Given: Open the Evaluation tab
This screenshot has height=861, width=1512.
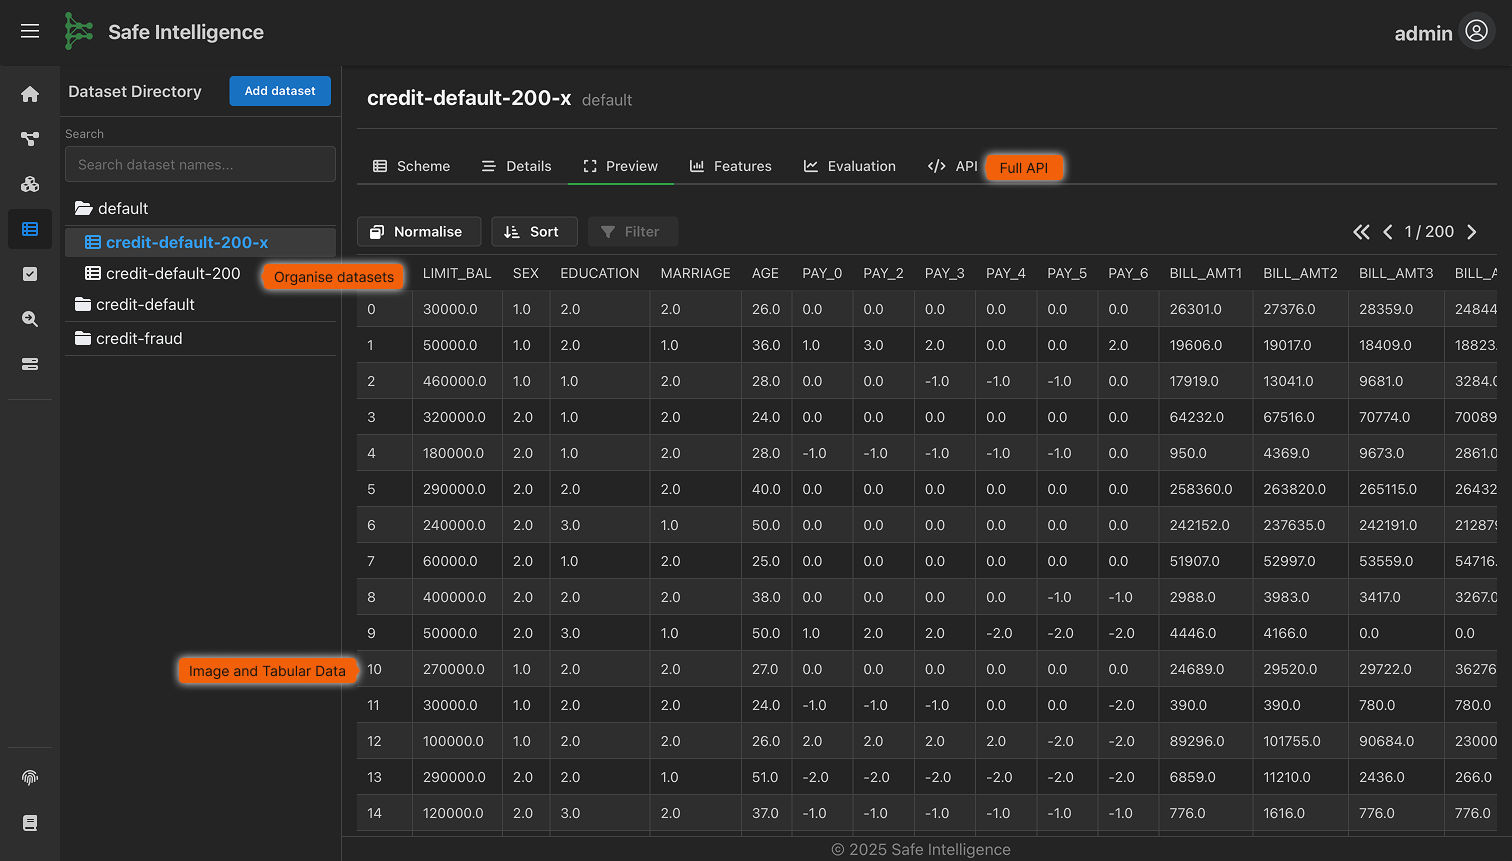Looking at the screenshot, I should click(x=850, y=166).
